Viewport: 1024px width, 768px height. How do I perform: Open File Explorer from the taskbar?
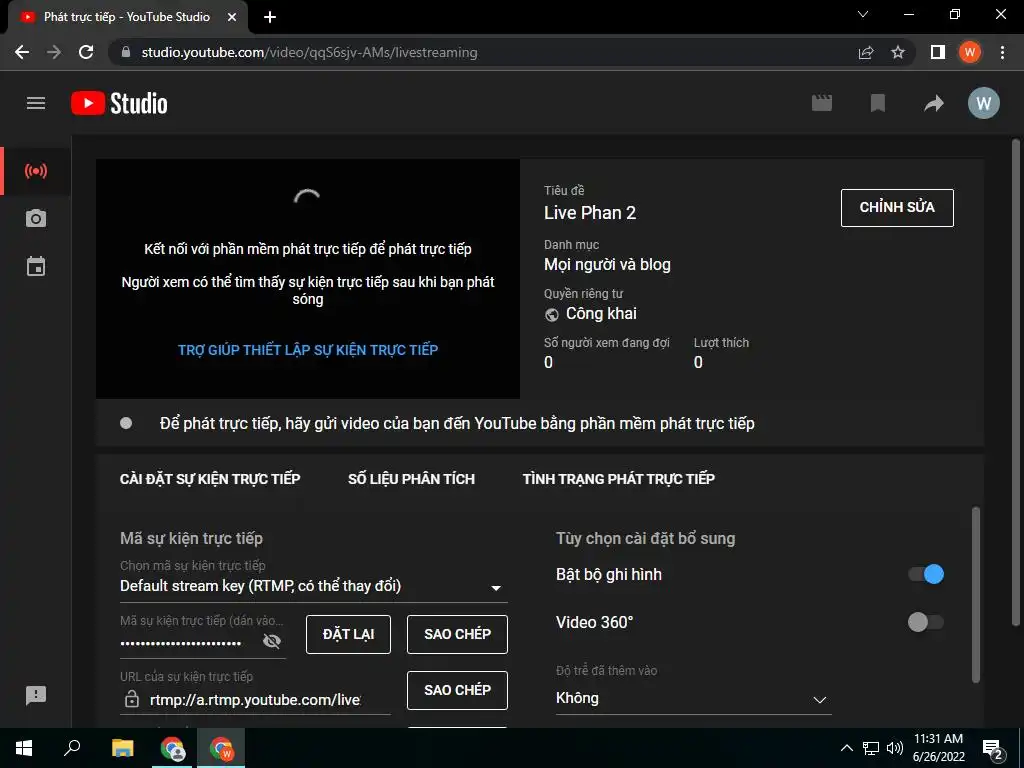(x=122, y=748)
